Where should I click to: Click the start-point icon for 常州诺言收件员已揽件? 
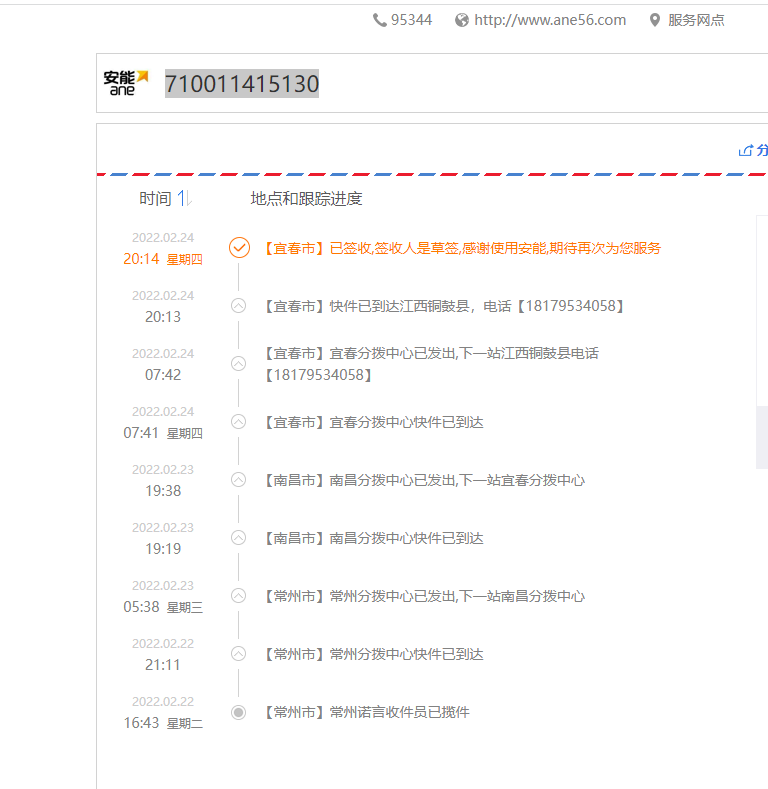(239, 712)
